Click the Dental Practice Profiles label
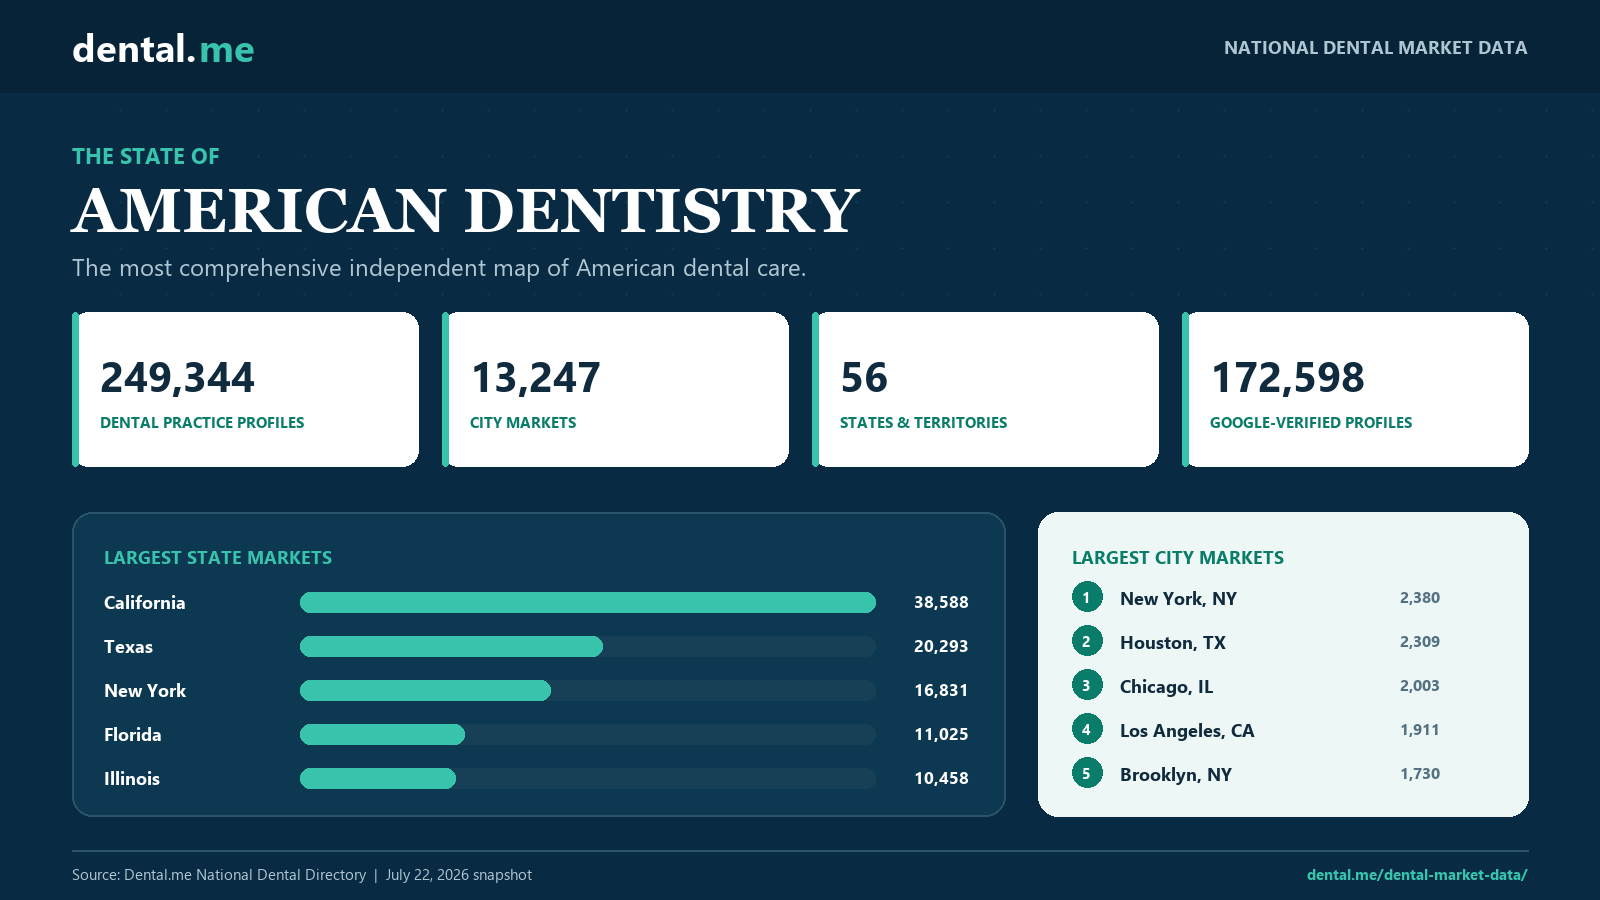The width and height of the screenshot is (1600, 900). [202, 423]
